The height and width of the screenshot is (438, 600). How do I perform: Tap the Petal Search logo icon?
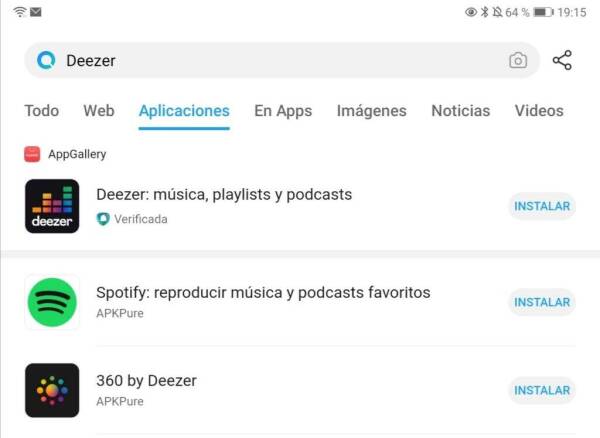tap(46, 60)
